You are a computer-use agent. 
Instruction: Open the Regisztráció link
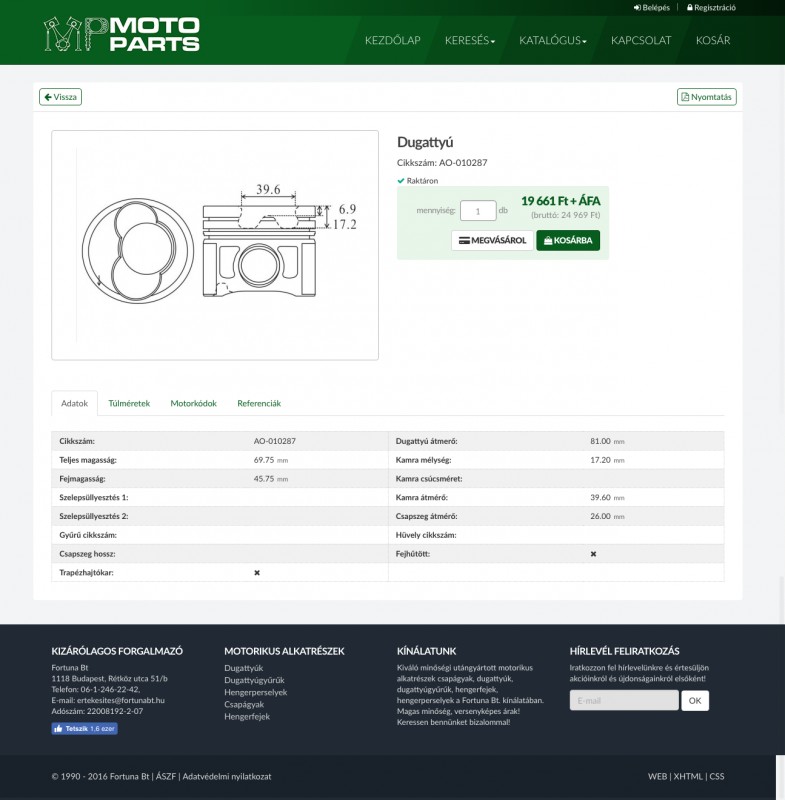click(x=711, y=7)
